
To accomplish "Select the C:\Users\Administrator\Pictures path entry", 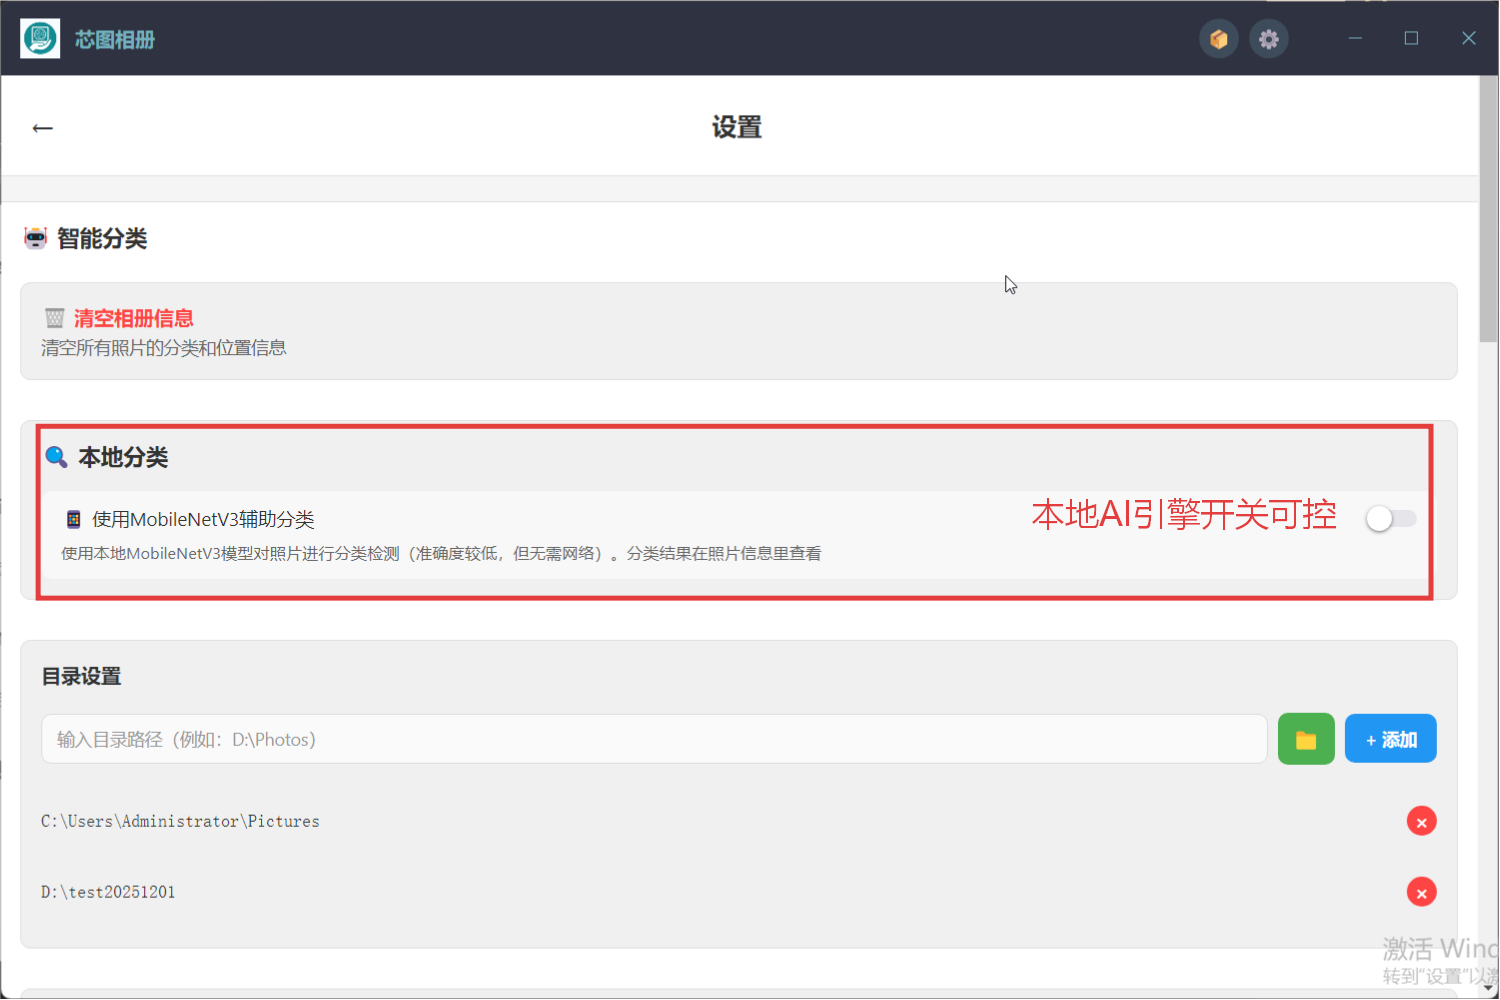I will (x=180, y=821).
